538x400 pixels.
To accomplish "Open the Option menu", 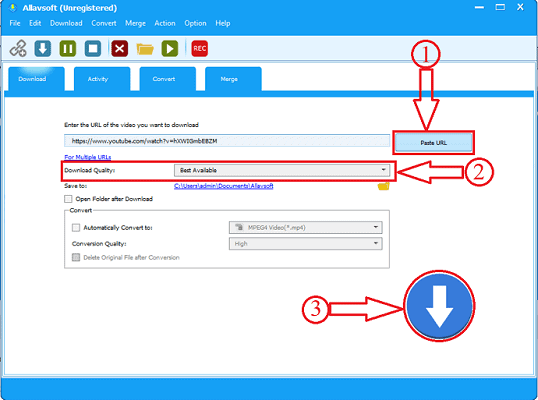I will click(195, 23).
